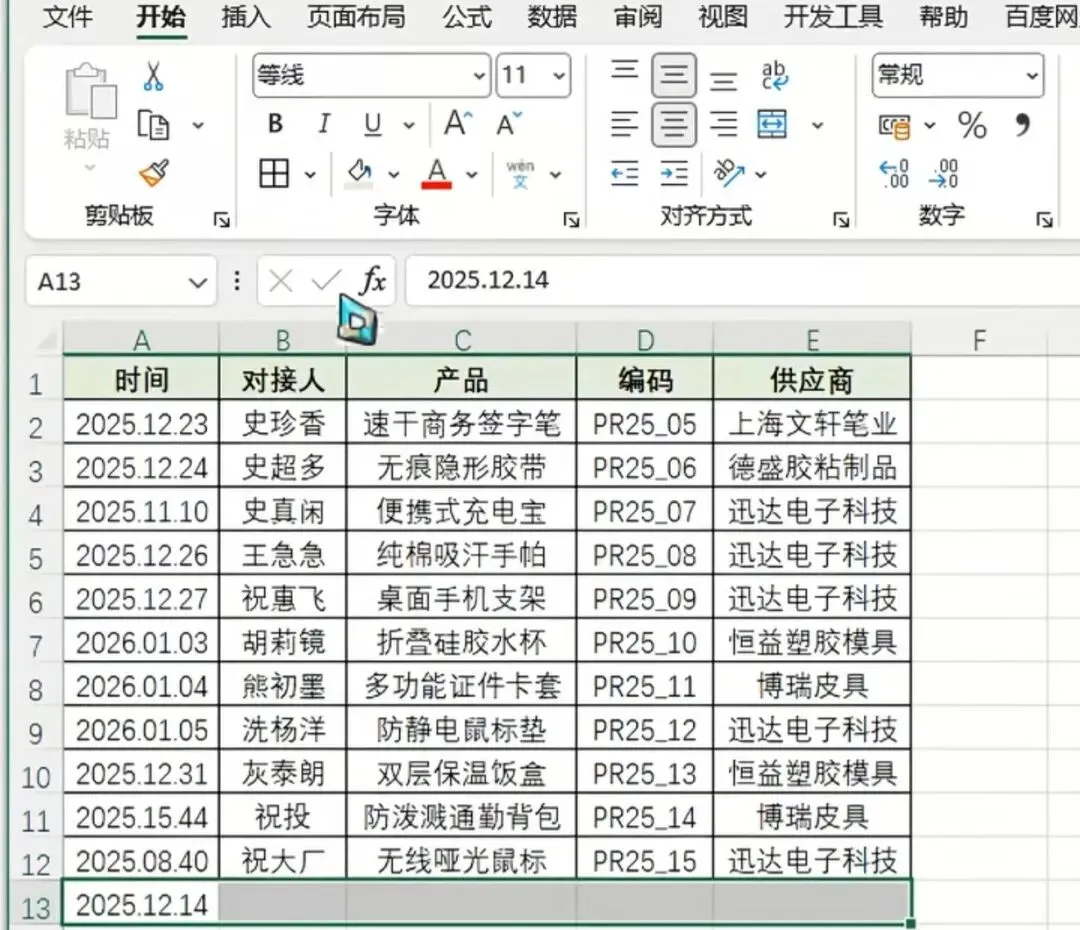
Task: Decrease decimal places
Action: (x=943, y=174)
